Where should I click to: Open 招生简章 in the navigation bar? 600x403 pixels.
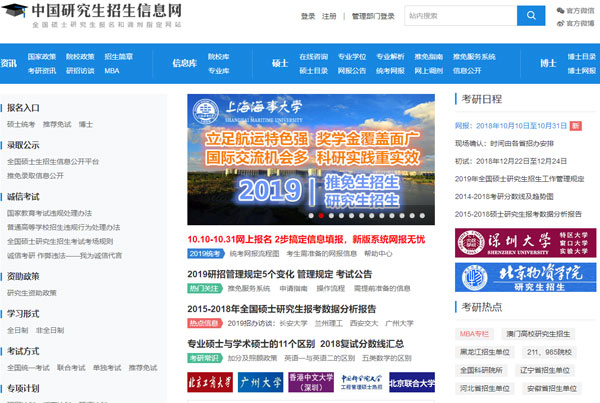pyautogui.click(x=119, y=57)
